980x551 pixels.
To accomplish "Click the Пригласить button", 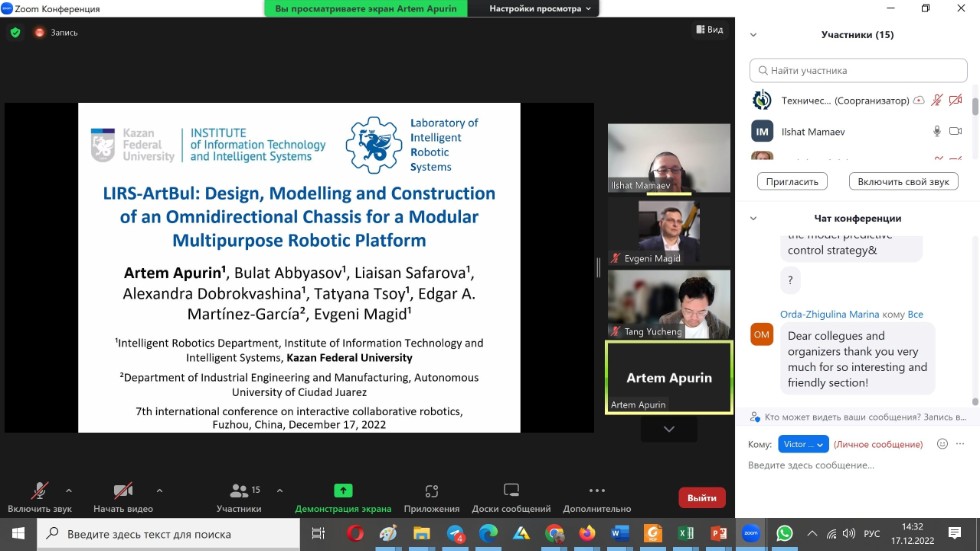I will 793,181.
